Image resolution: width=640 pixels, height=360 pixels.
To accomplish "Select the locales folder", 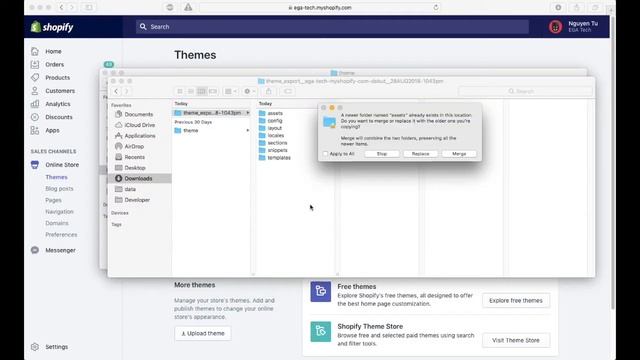I will click(x=276, y=135).
